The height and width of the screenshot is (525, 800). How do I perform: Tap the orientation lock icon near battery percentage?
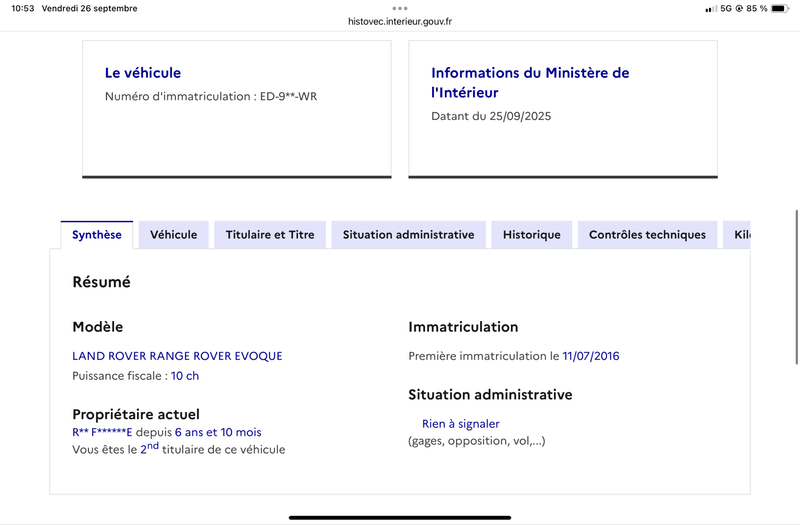point(739,9)
